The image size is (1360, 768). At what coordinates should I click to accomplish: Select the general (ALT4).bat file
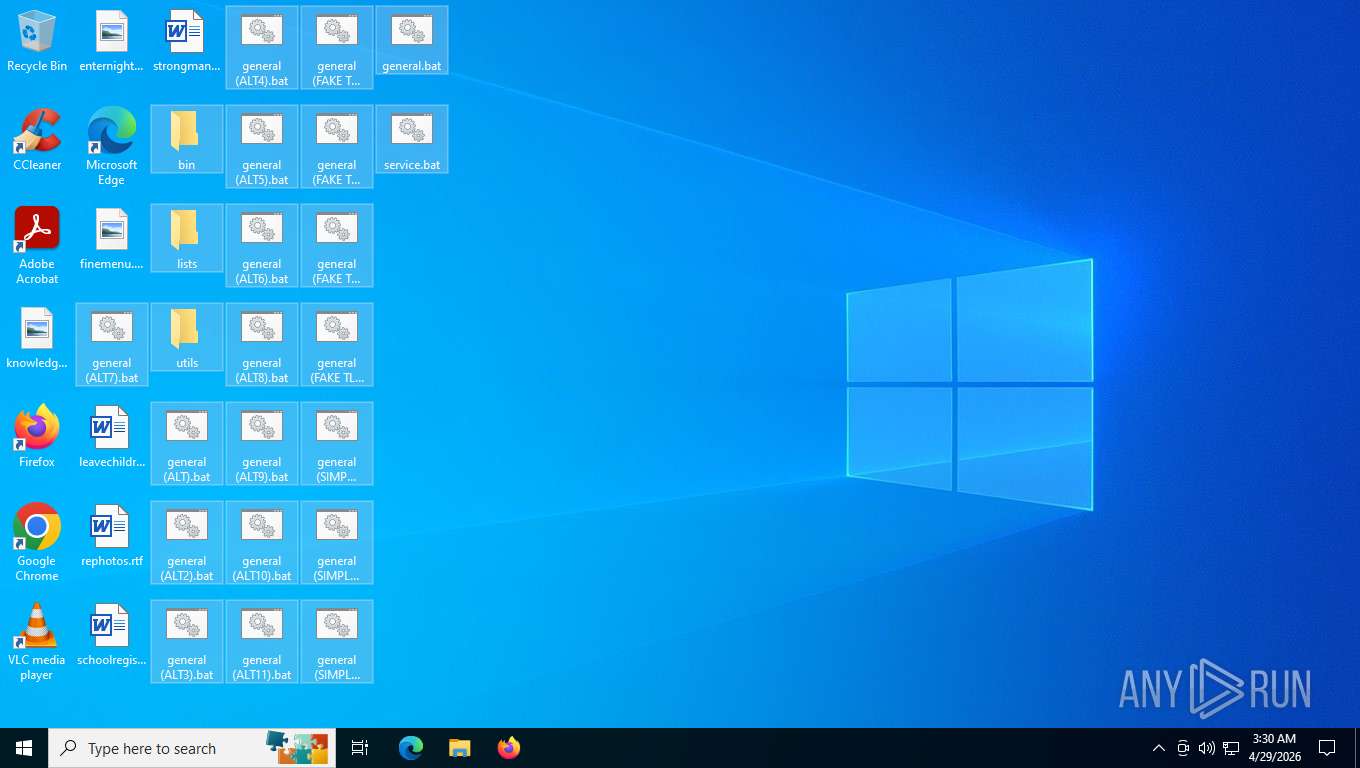[262, 48]
